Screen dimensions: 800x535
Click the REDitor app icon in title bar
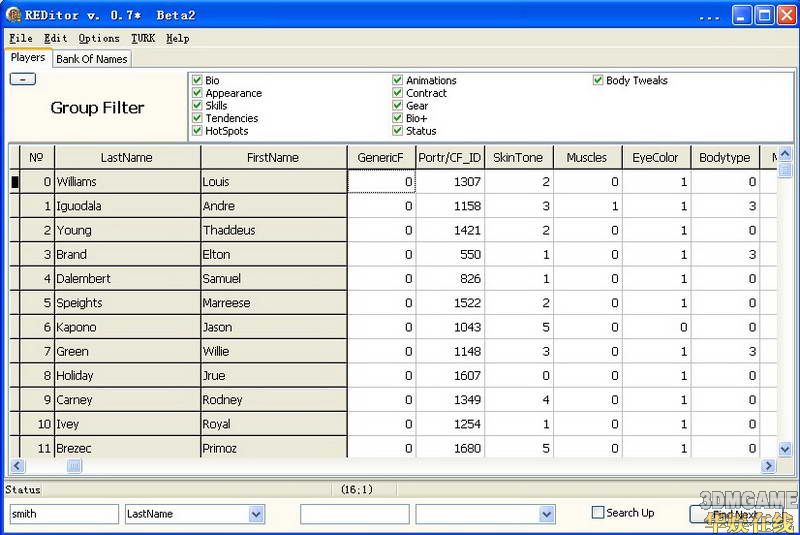point(13,15)
